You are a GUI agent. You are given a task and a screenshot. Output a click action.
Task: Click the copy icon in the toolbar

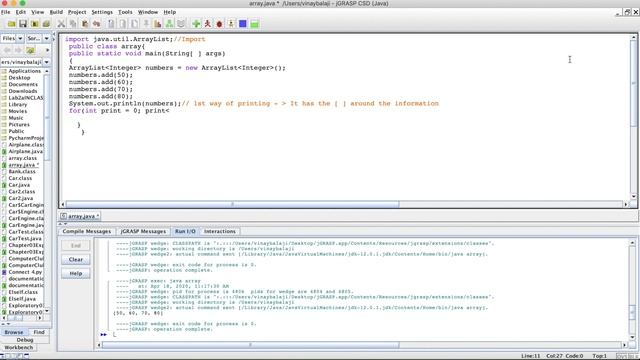tap(73, 24)
